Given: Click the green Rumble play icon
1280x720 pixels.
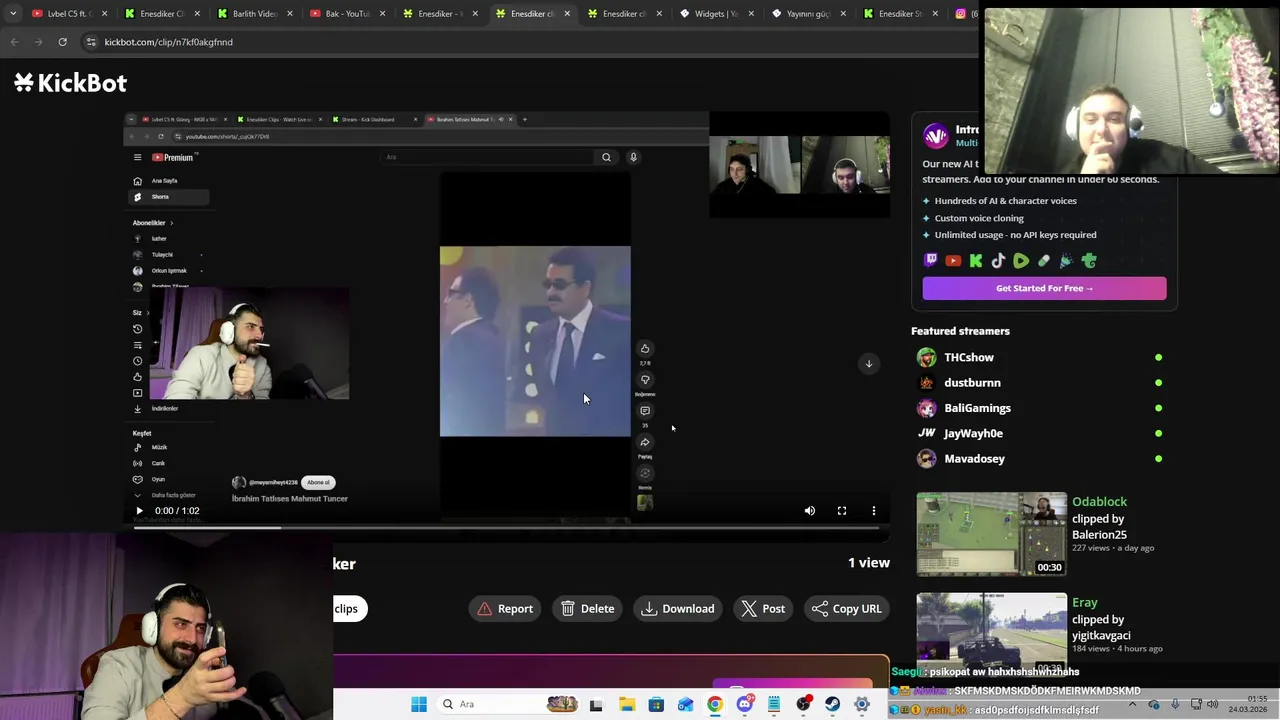Looking at the screenshot, I should click(1021, 261).
